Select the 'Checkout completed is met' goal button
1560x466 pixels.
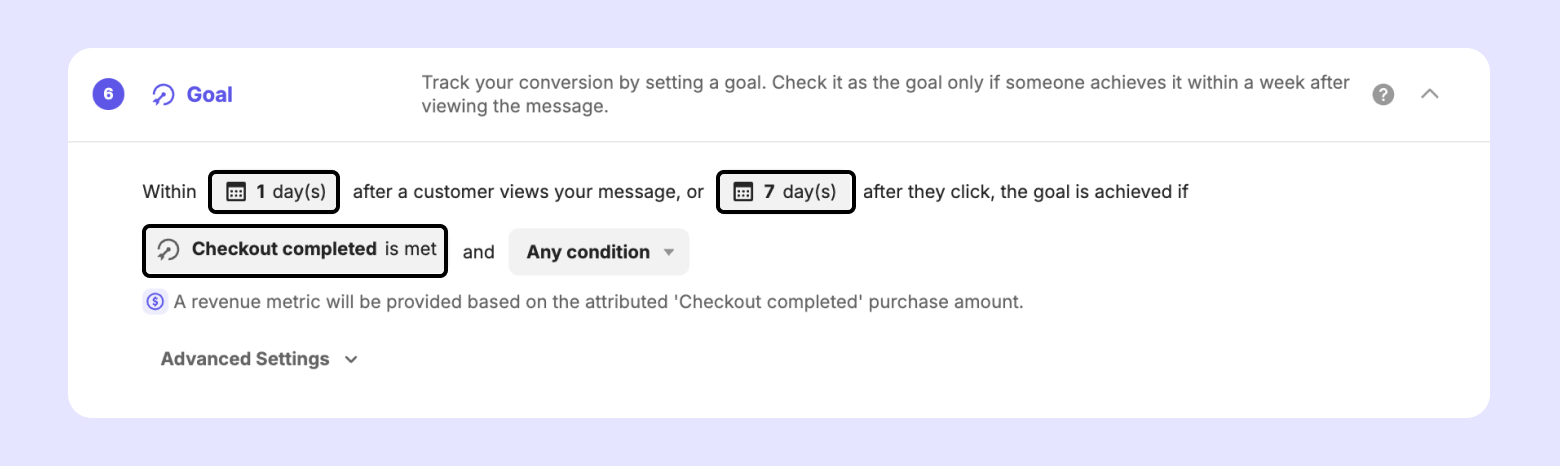coord(296,250)
